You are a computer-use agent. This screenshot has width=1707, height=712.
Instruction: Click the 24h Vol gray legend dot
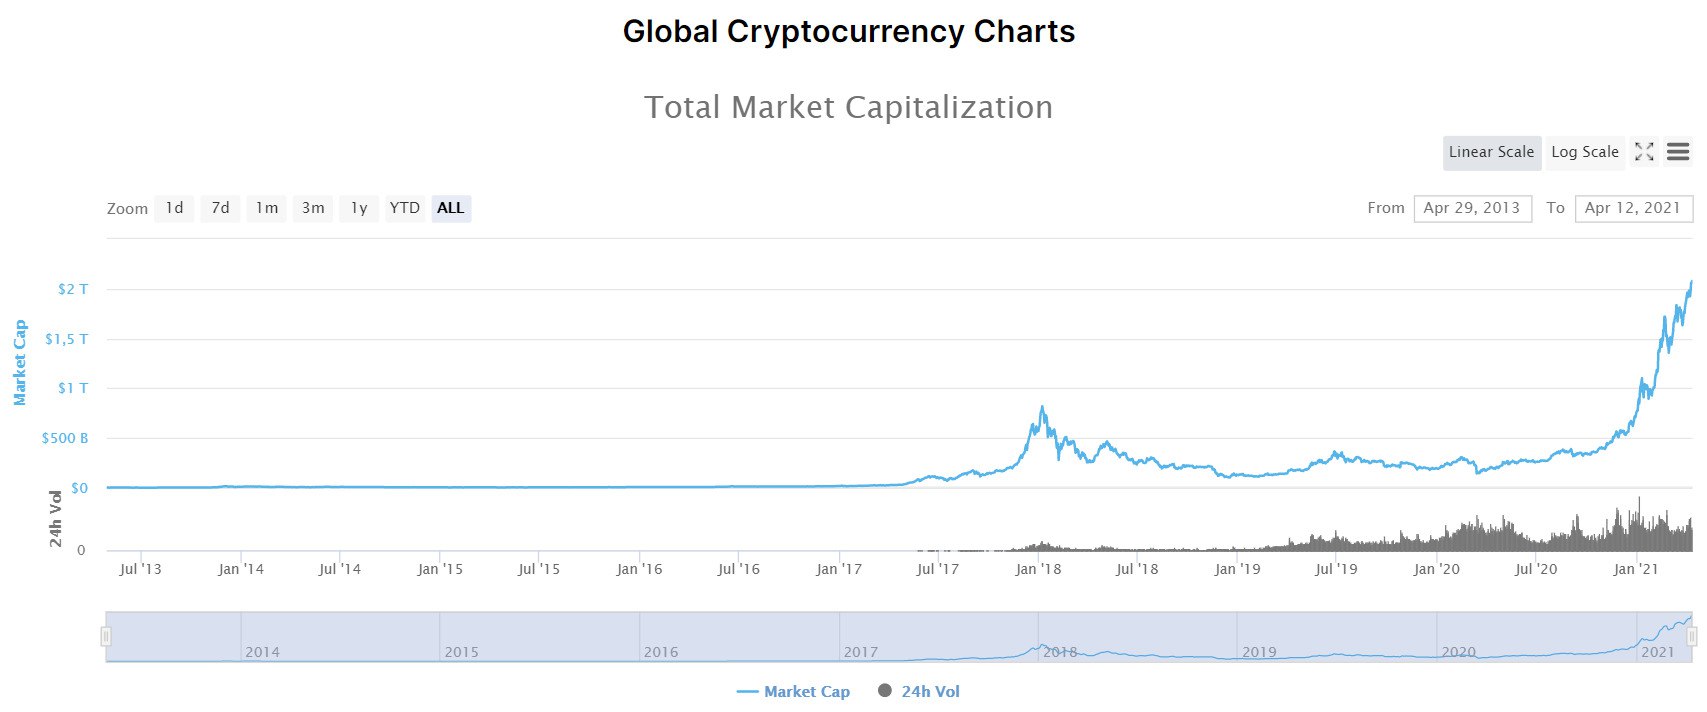click(885, 690)
